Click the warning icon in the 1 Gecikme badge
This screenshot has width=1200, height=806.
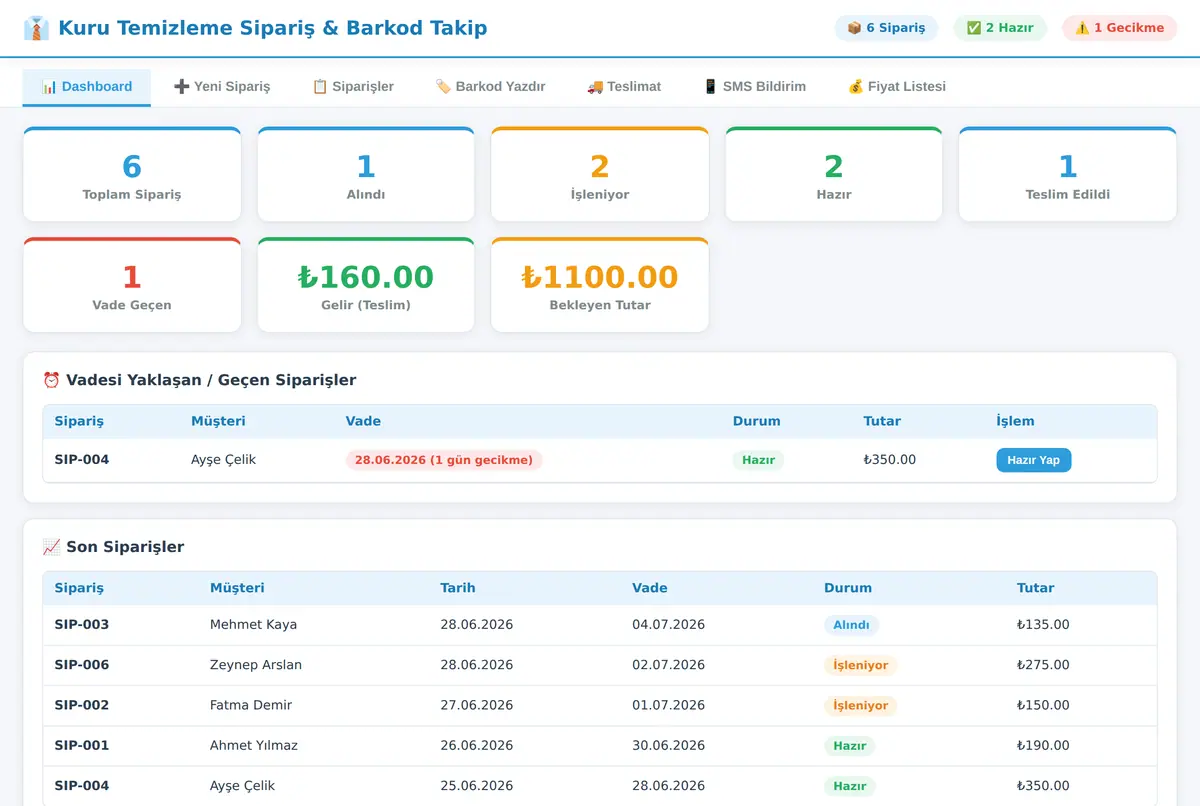coord(1082,28)
